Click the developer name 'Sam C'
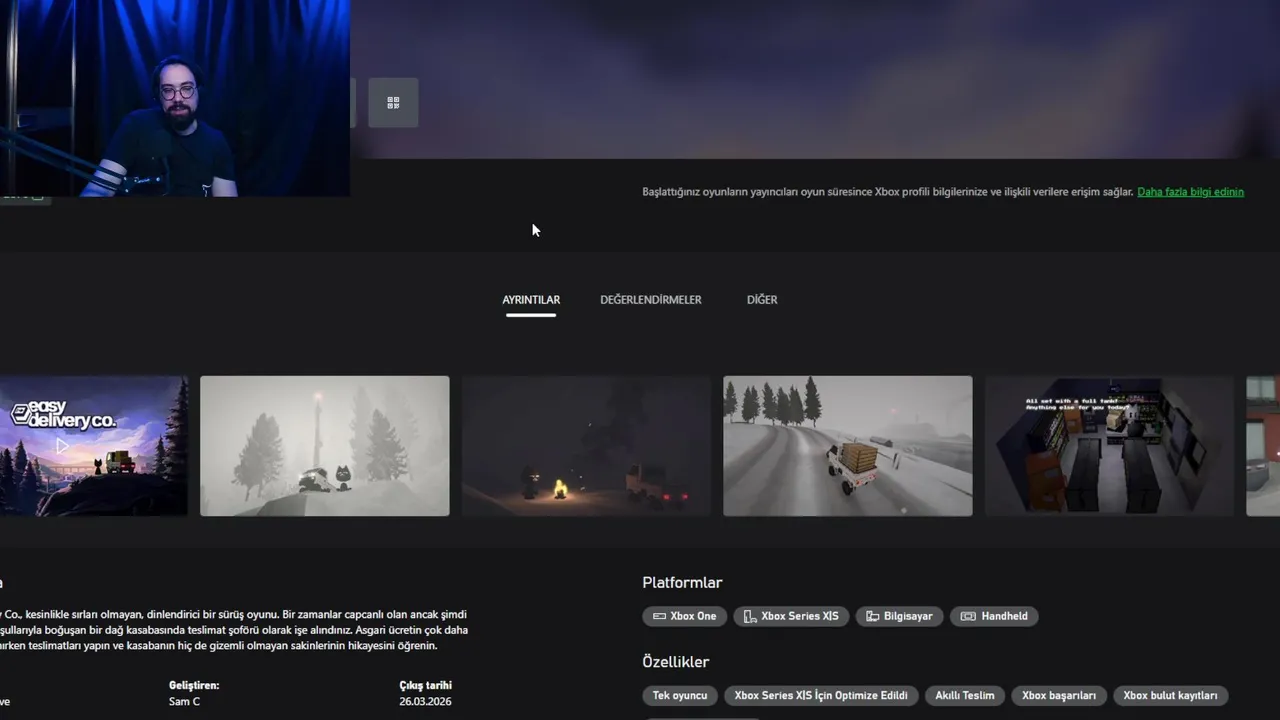The height and width of the screenshot is (720, 1280). [x=184, y=702]
